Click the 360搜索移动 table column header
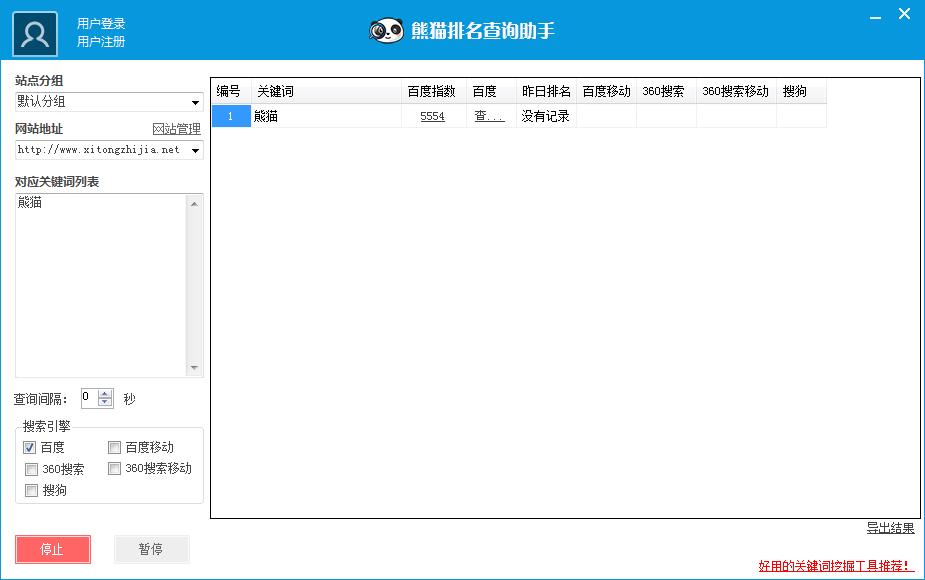 click(x=736, y=91)
